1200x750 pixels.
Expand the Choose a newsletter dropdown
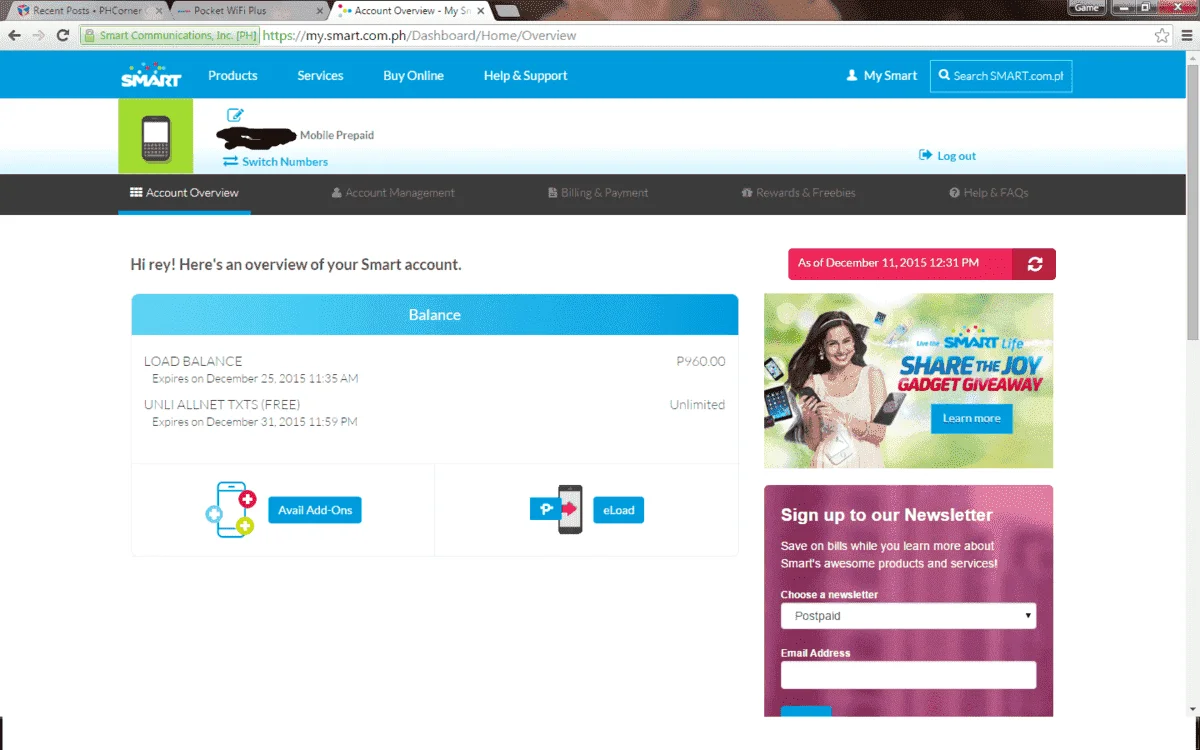click(908, 616)
